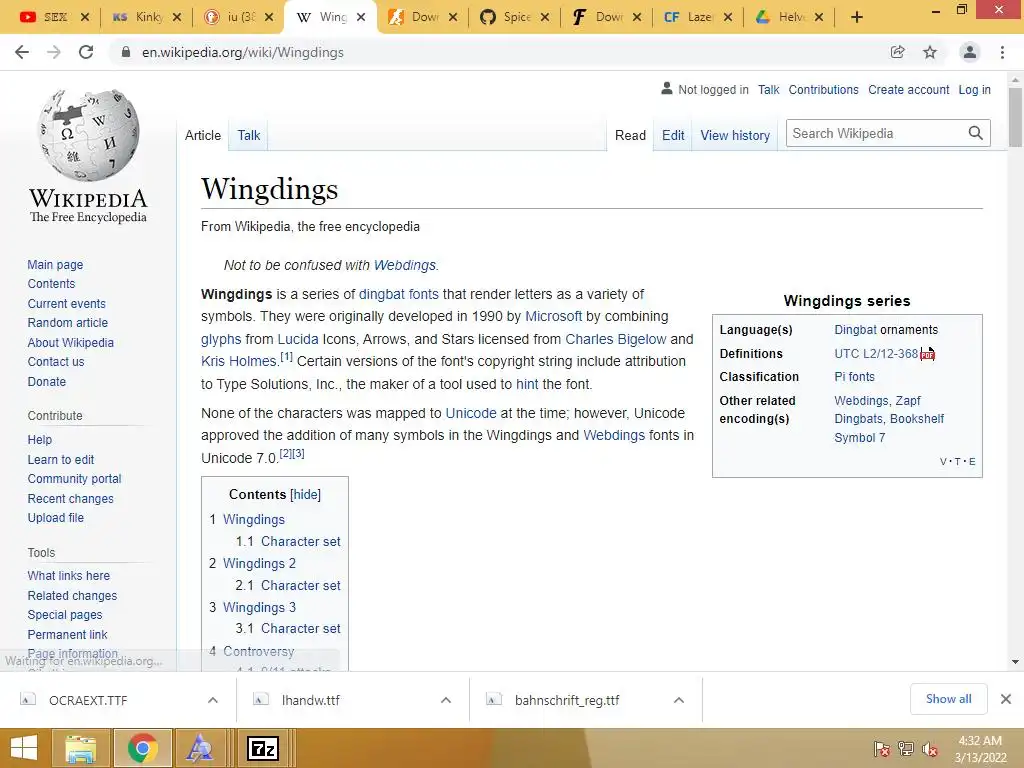
Task: Open Windows Start menu
Action: click(x=24, y=748)
